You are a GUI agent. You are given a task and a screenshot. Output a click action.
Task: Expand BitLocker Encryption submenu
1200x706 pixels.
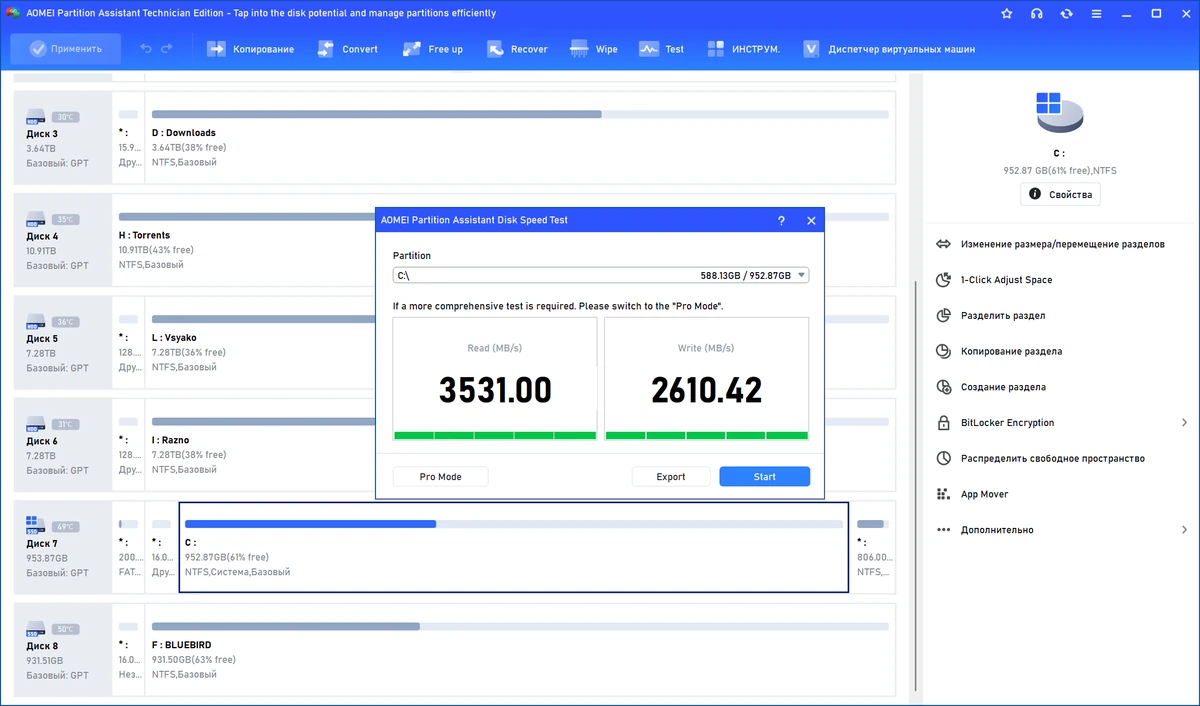[x=1063, y=423]
